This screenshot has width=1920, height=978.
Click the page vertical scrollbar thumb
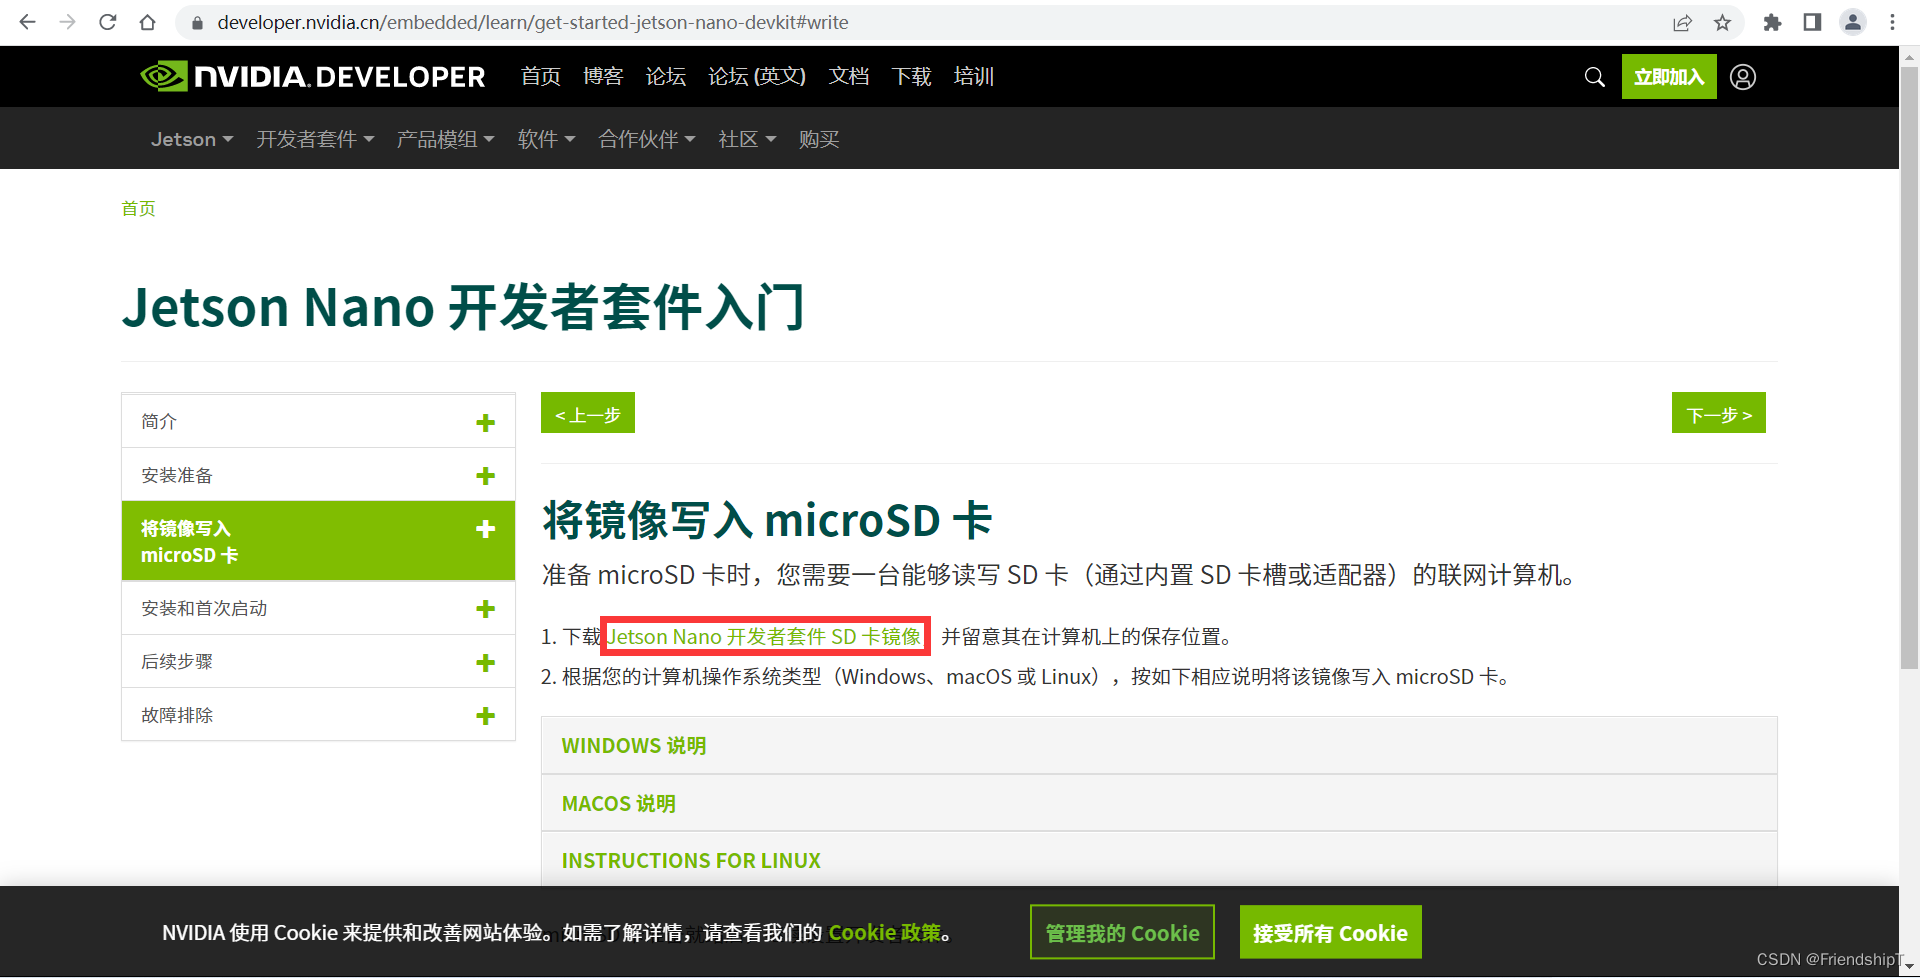tap(1909, 367)
